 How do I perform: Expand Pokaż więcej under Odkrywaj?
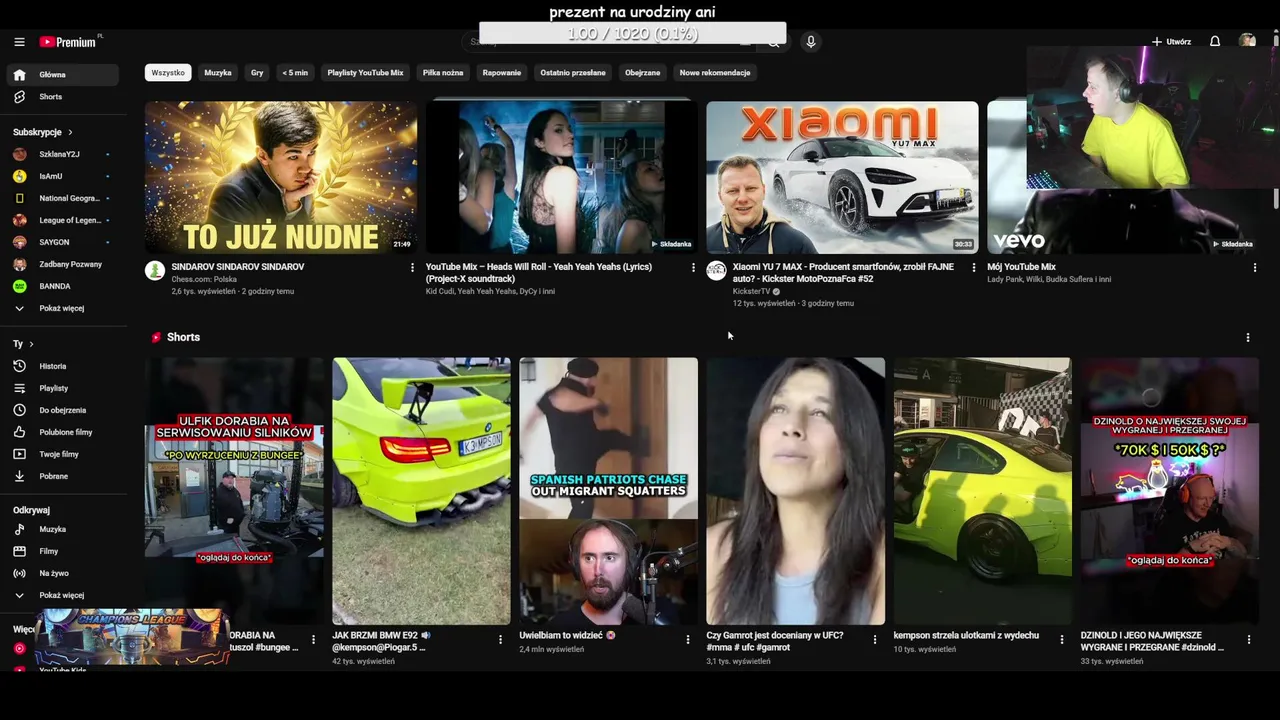(x=62, y=595)
